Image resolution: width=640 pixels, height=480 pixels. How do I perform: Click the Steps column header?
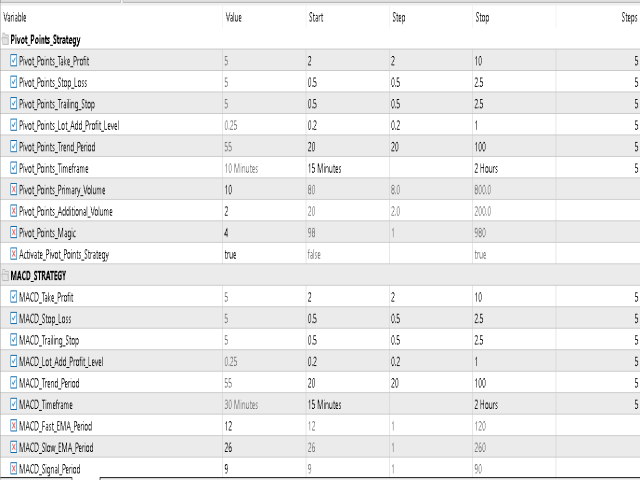(x=629, y=18)
